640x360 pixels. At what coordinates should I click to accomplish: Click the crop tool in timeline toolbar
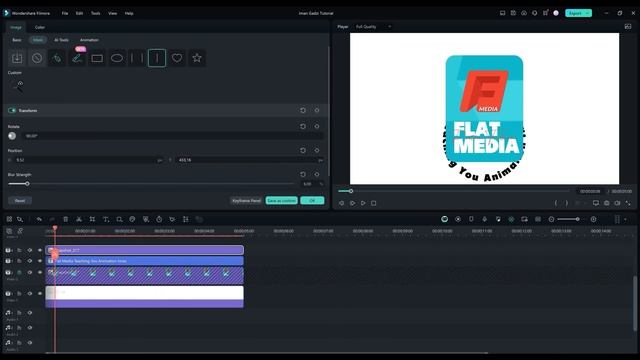click(x=92, y=219)
